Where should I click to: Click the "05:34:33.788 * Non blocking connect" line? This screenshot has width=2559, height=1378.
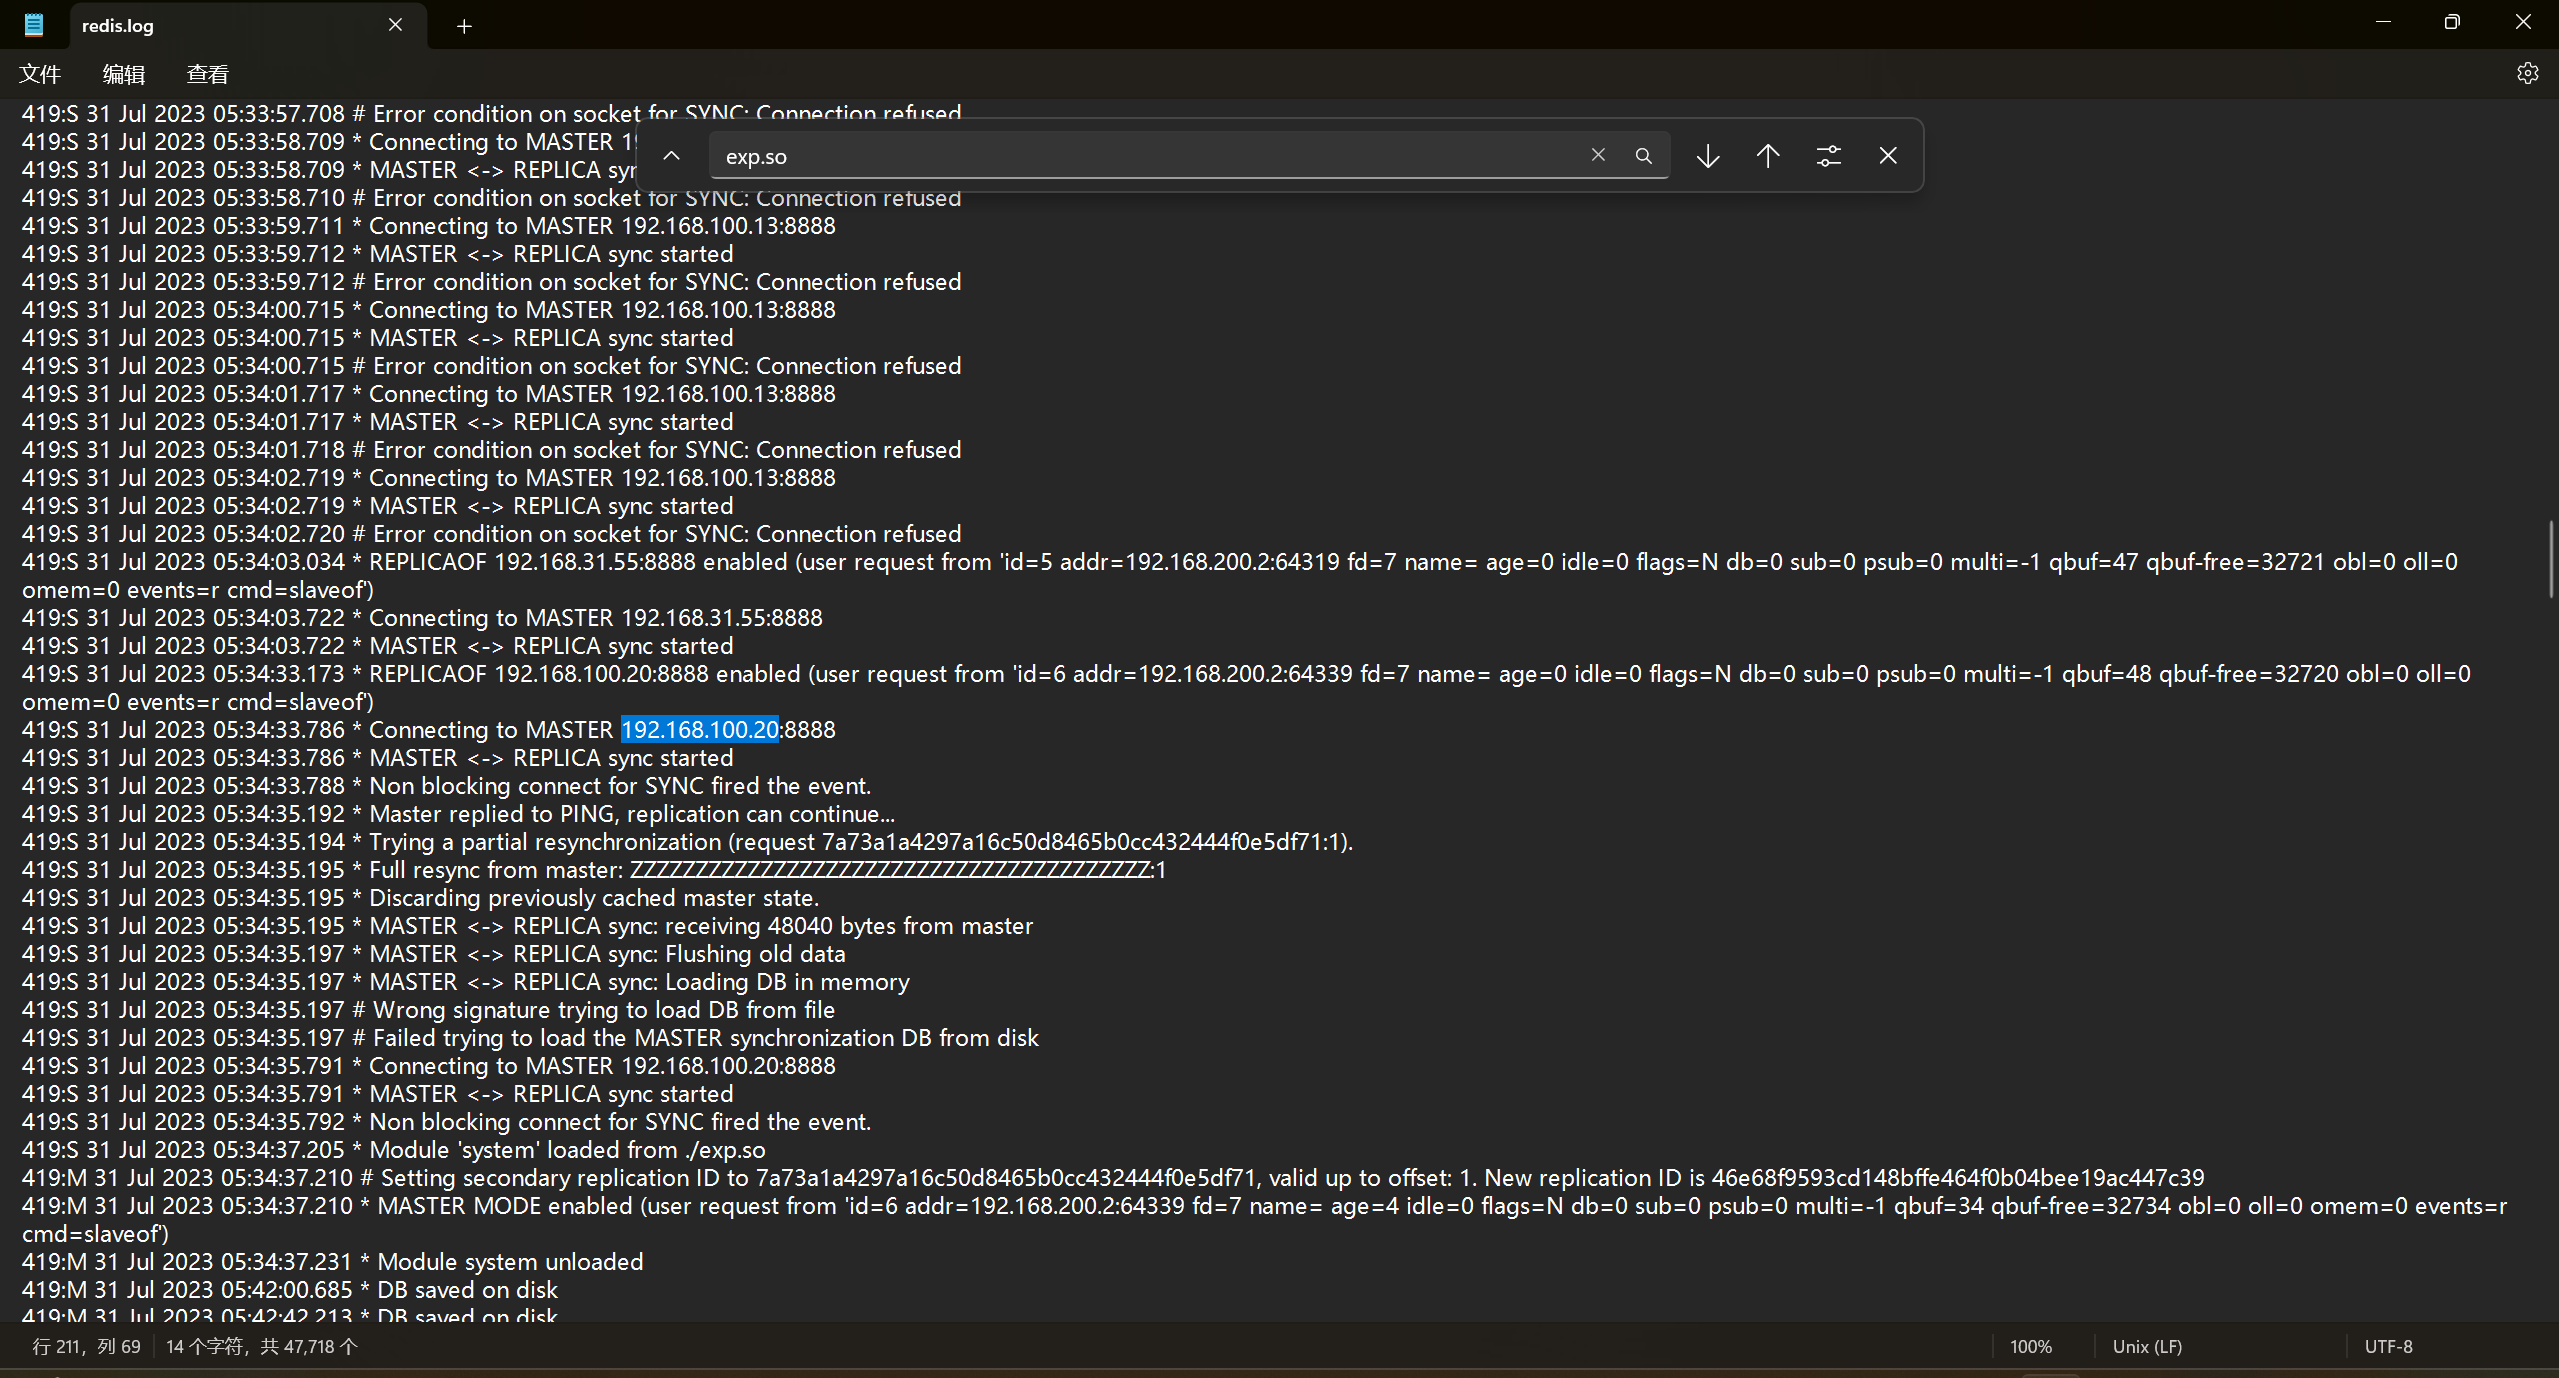446,786
